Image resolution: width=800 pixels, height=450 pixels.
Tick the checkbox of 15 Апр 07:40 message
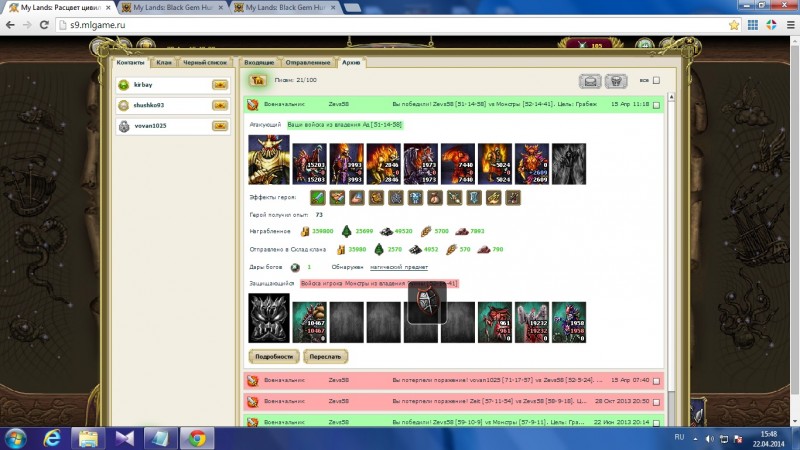click(657, 381)
